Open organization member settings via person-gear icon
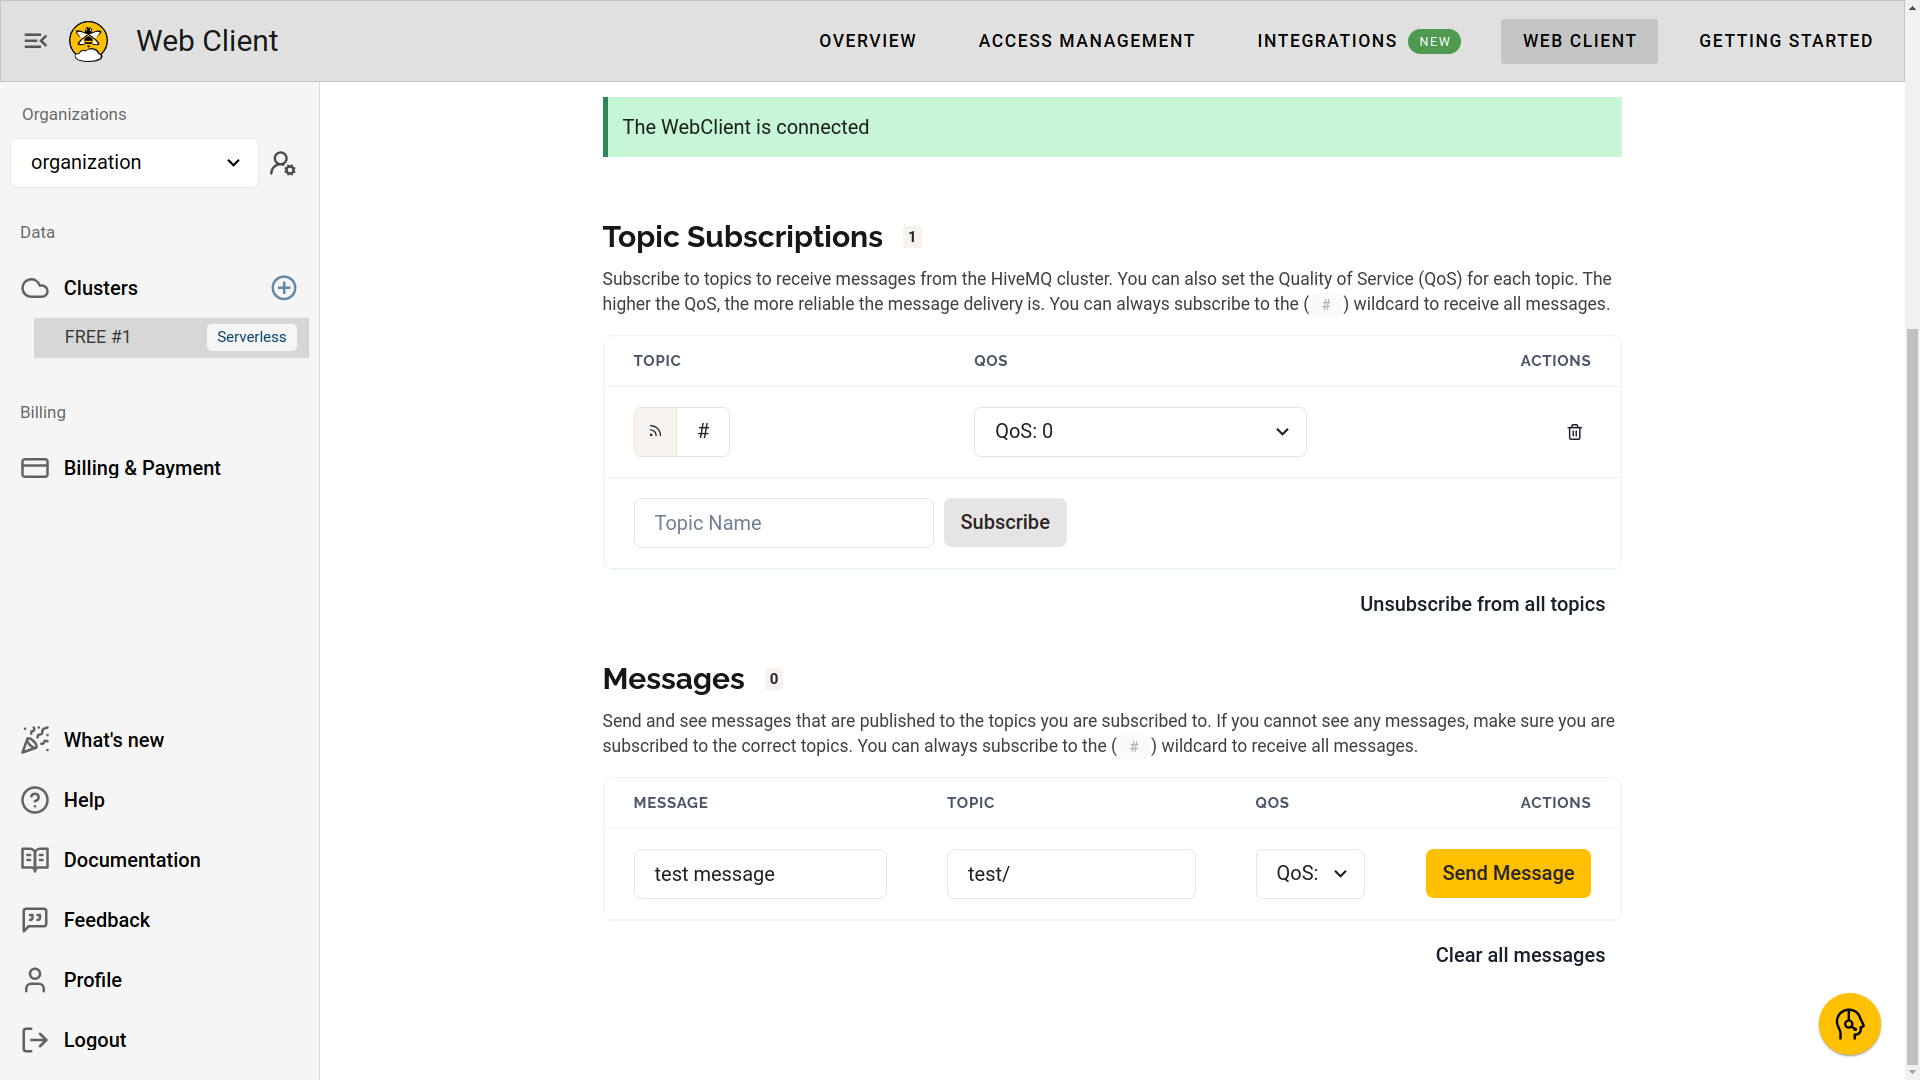The height and width of the screenshot is (1080, 1920). 283,162
